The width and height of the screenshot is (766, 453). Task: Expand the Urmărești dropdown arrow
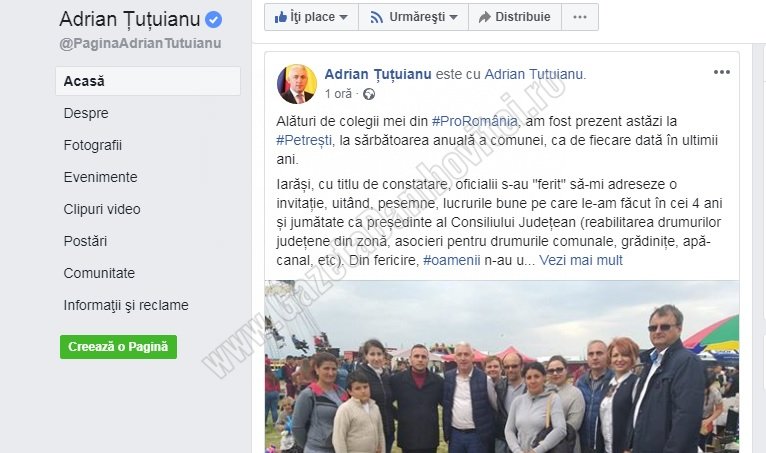[x=453, y=18]
